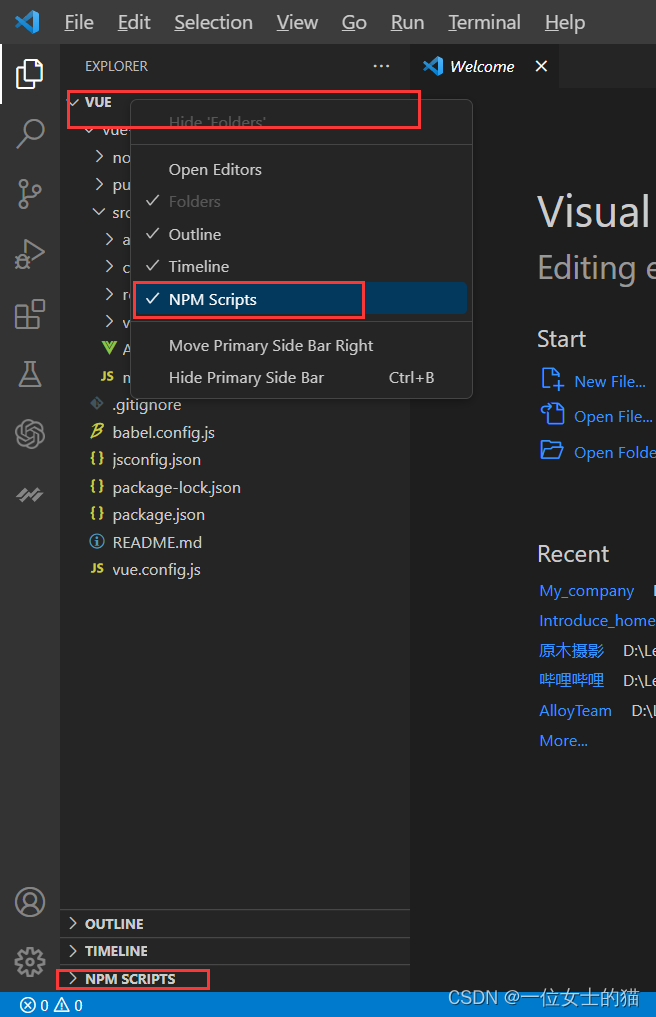
Task: Click the Open File... link
Action: [613, 416]
